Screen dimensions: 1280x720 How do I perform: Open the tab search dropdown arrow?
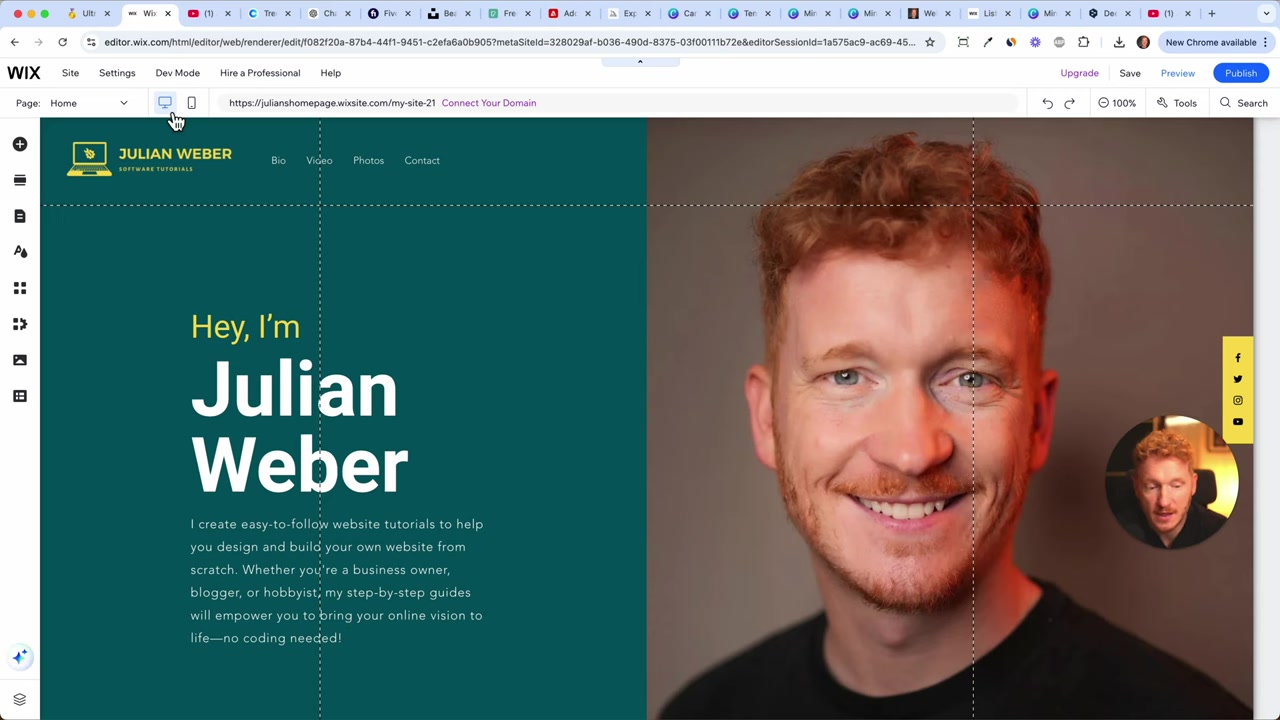point(1265,14)
